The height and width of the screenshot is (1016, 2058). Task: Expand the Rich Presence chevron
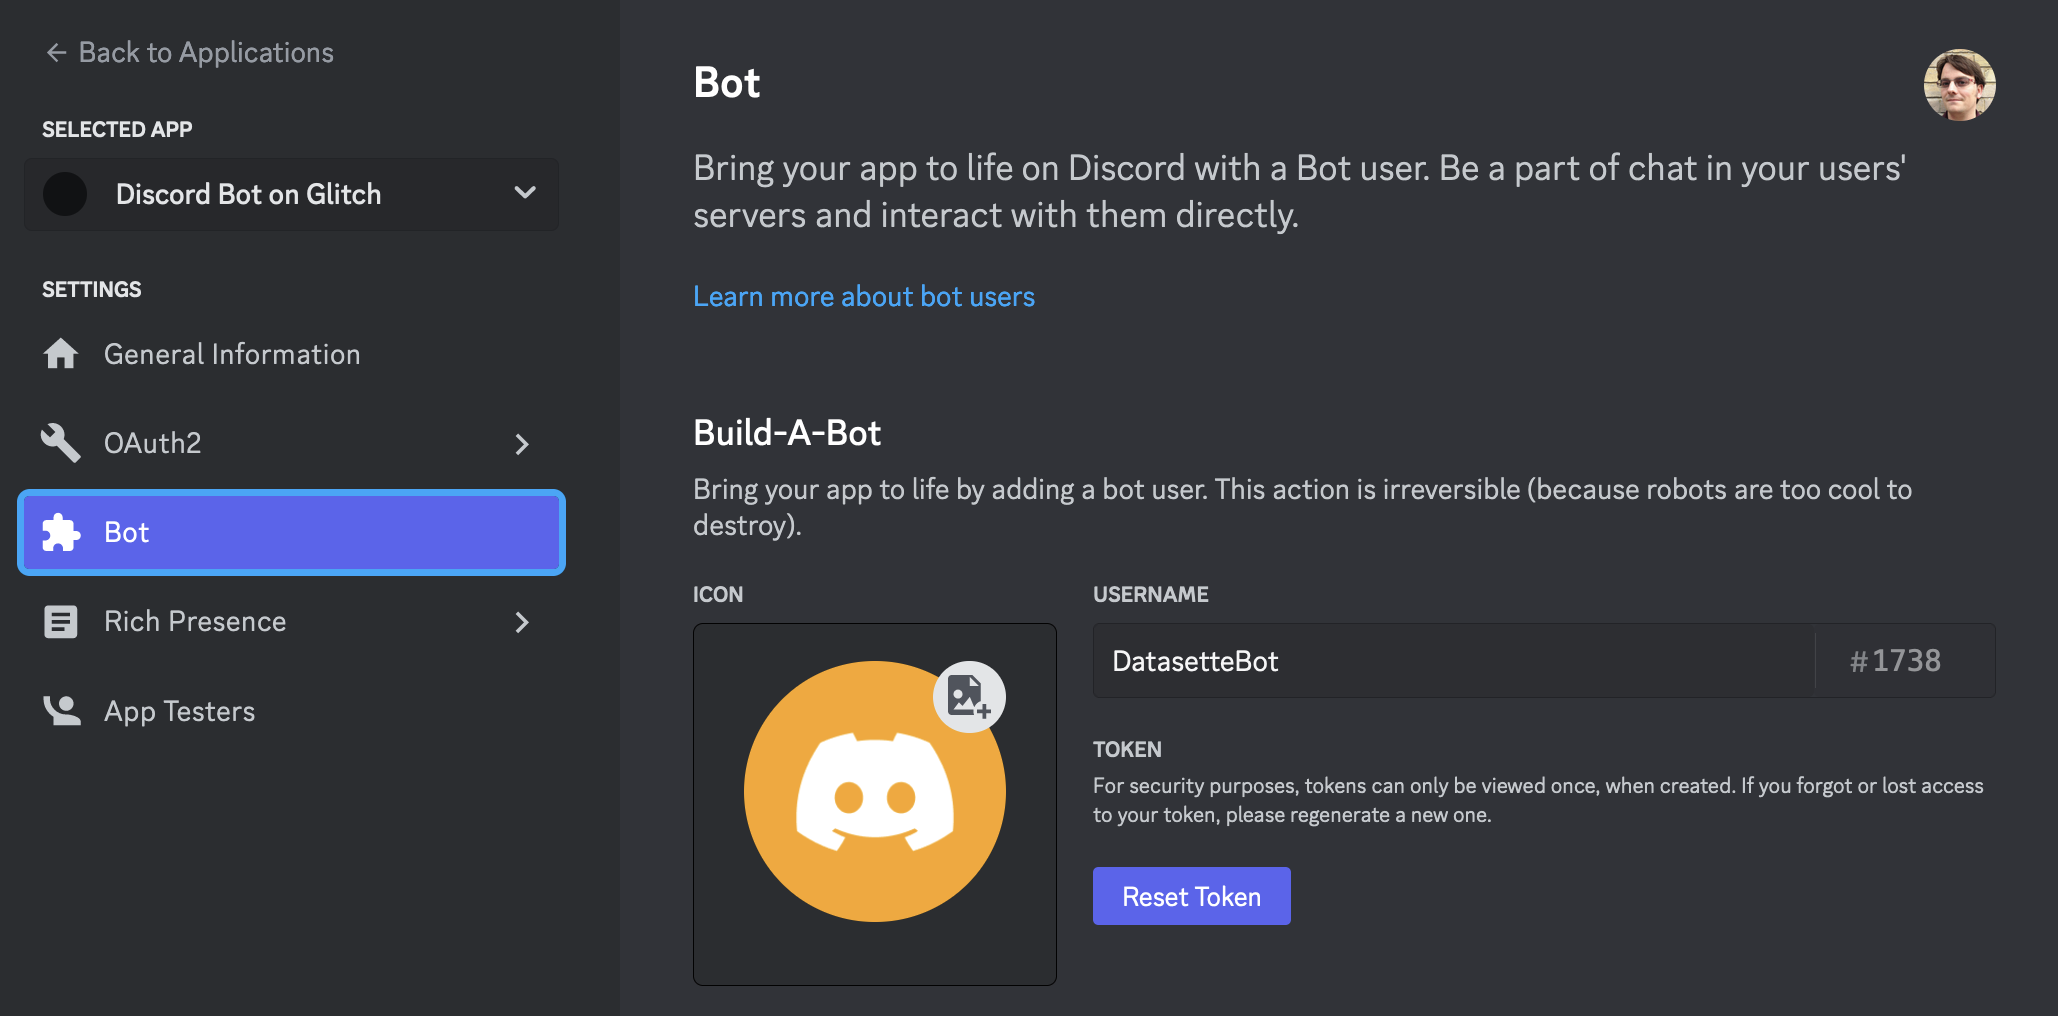coord(521,623)
